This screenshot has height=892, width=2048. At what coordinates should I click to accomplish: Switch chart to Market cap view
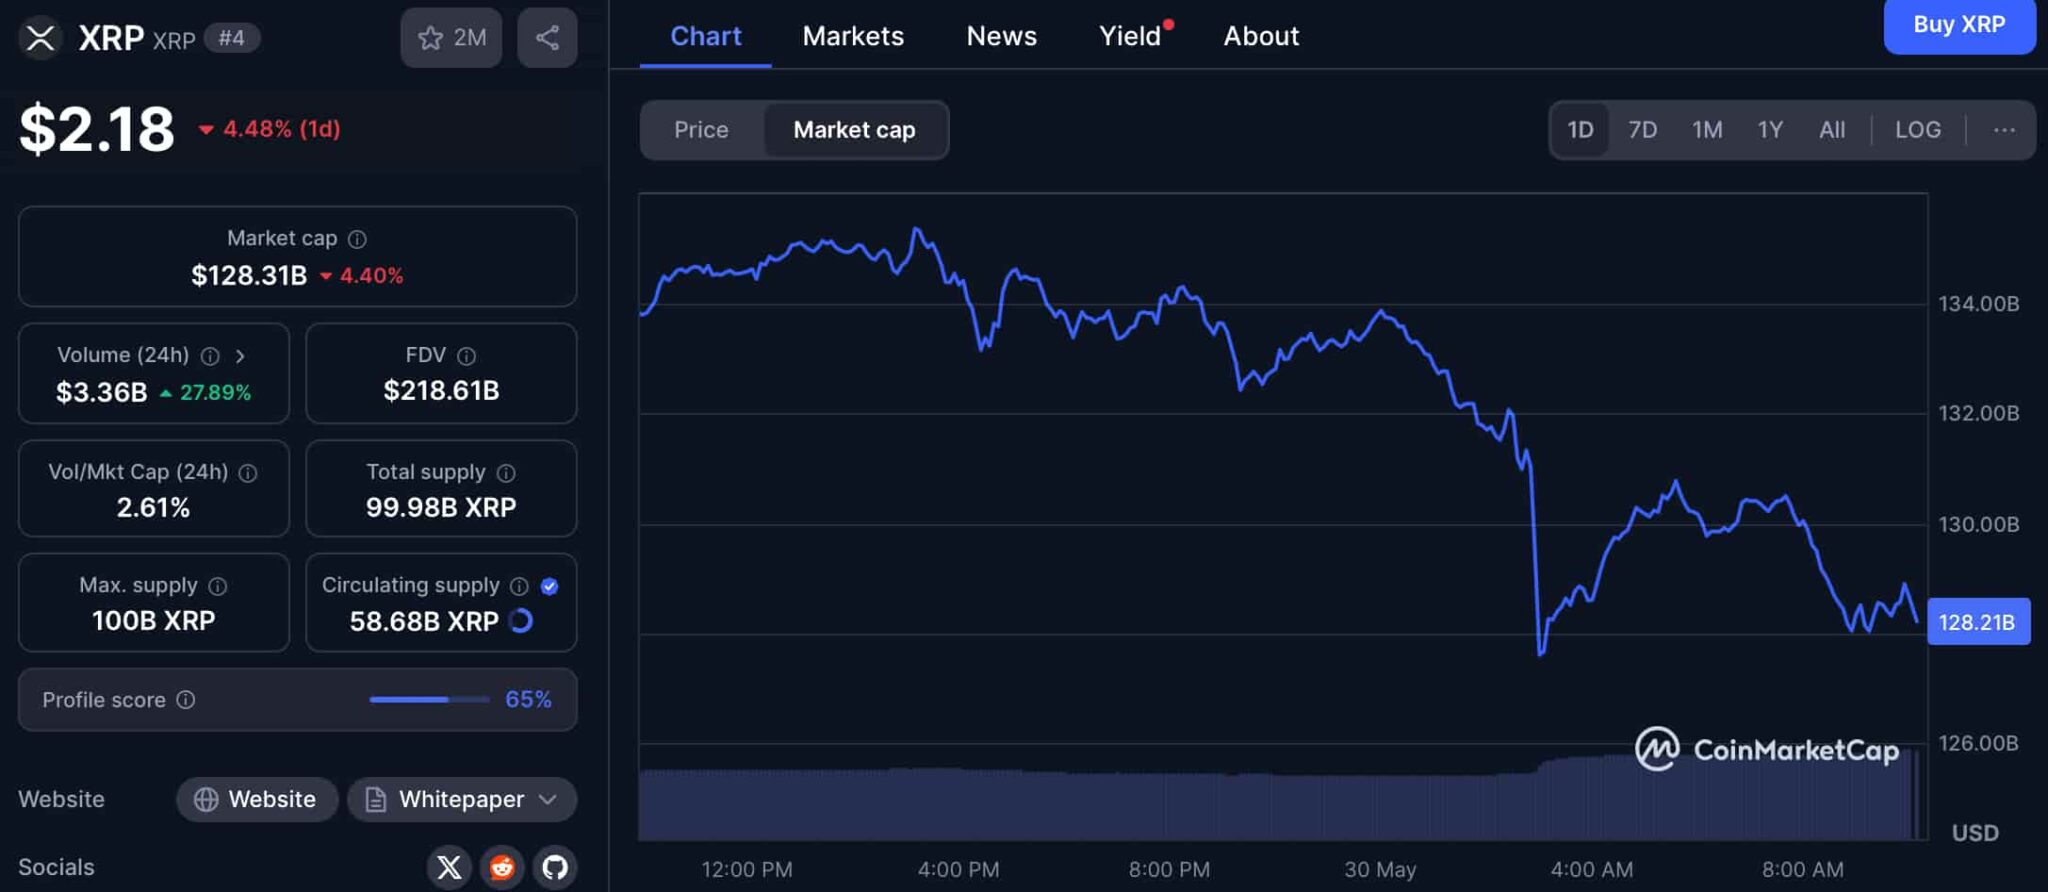854,130
